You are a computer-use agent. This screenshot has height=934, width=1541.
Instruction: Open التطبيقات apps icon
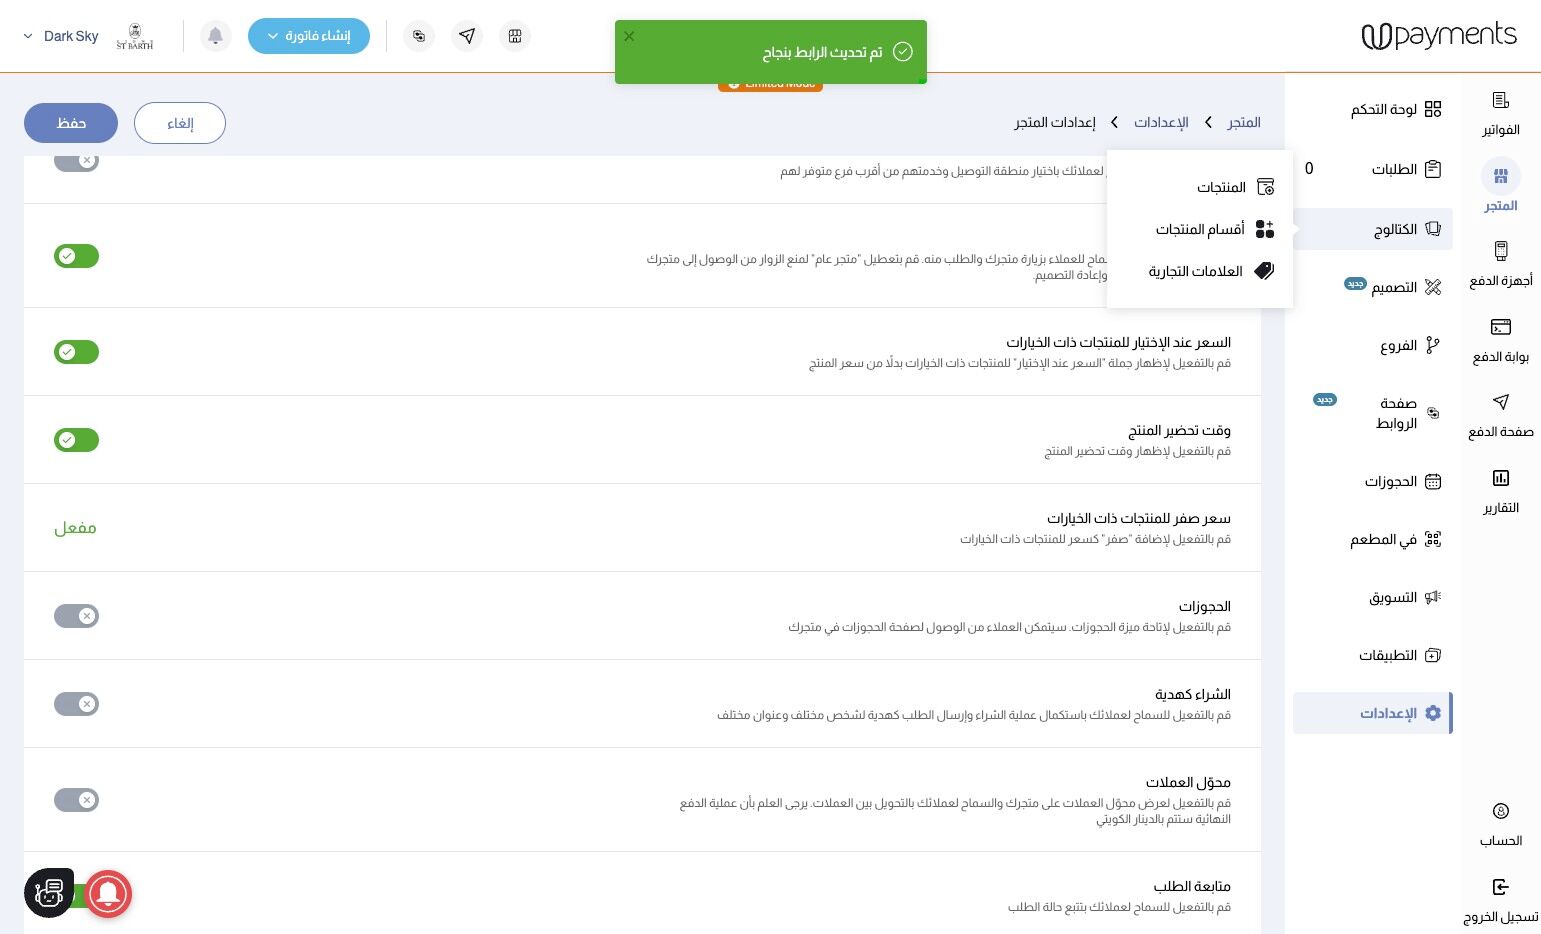[x=1433, y=655]
